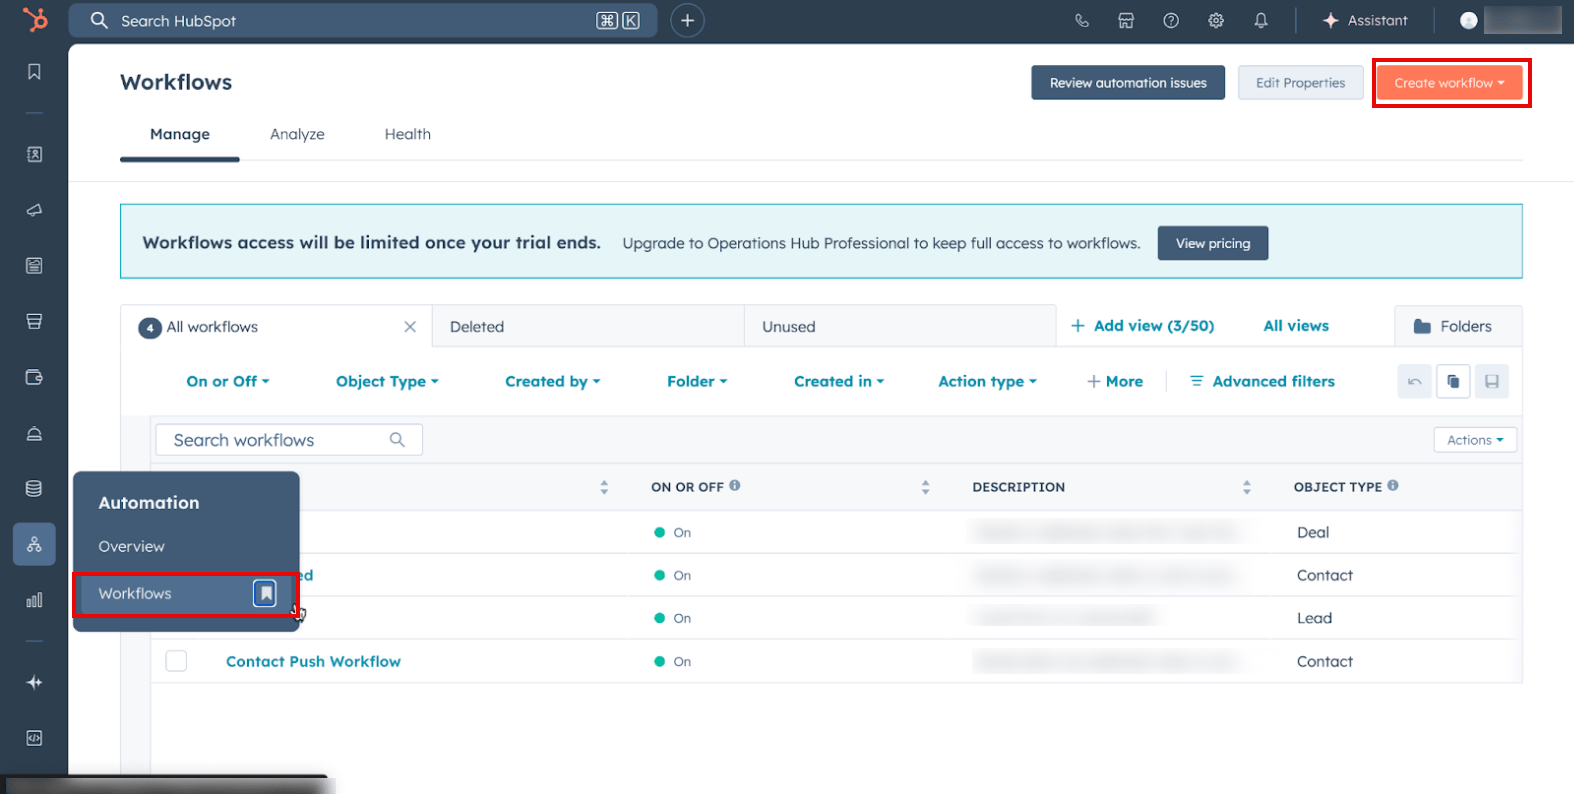
Task: Choose Workflows in the Automation menu
Action: (186, 593)
